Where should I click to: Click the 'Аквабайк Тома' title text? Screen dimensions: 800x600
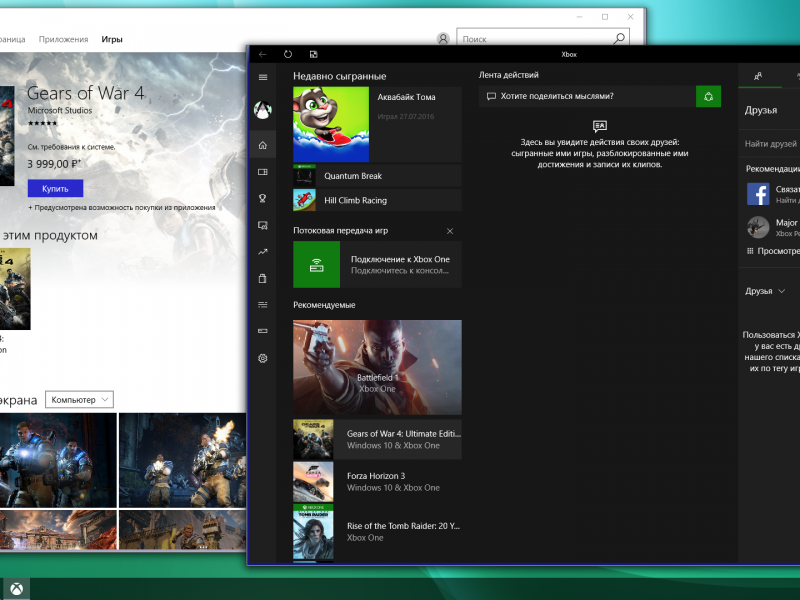(406, 97)
